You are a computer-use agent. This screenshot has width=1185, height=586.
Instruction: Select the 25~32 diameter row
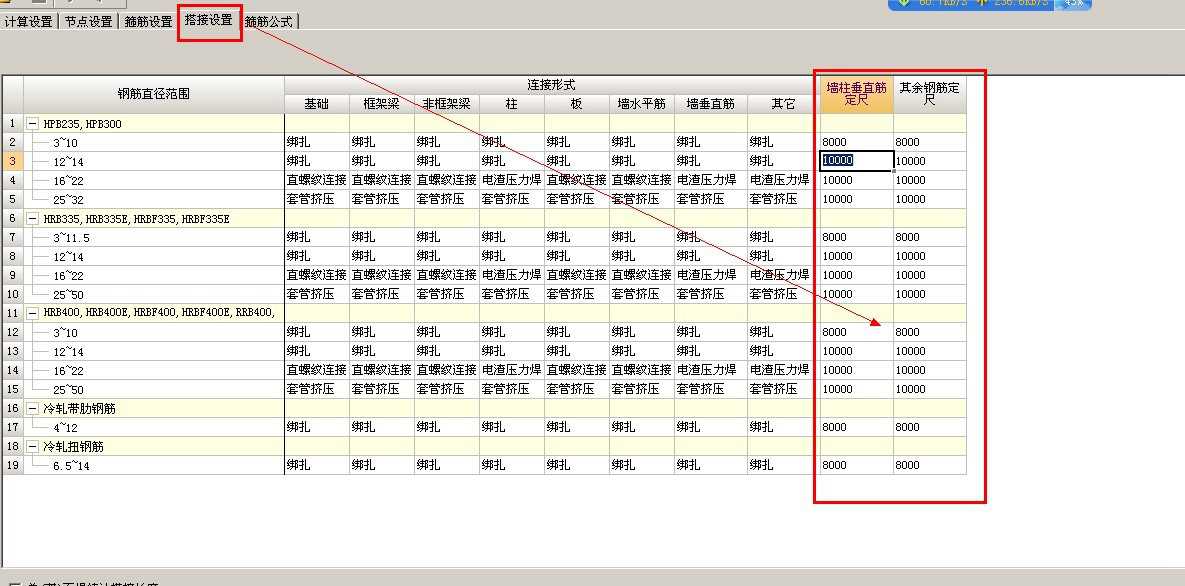click(153, 199)
